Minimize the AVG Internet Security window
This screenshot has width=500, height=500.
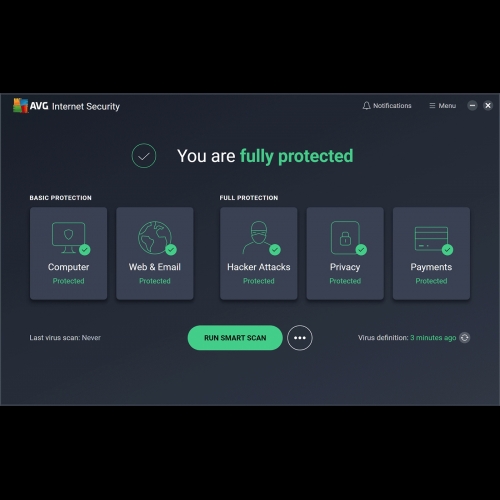[x=472, y=106]
